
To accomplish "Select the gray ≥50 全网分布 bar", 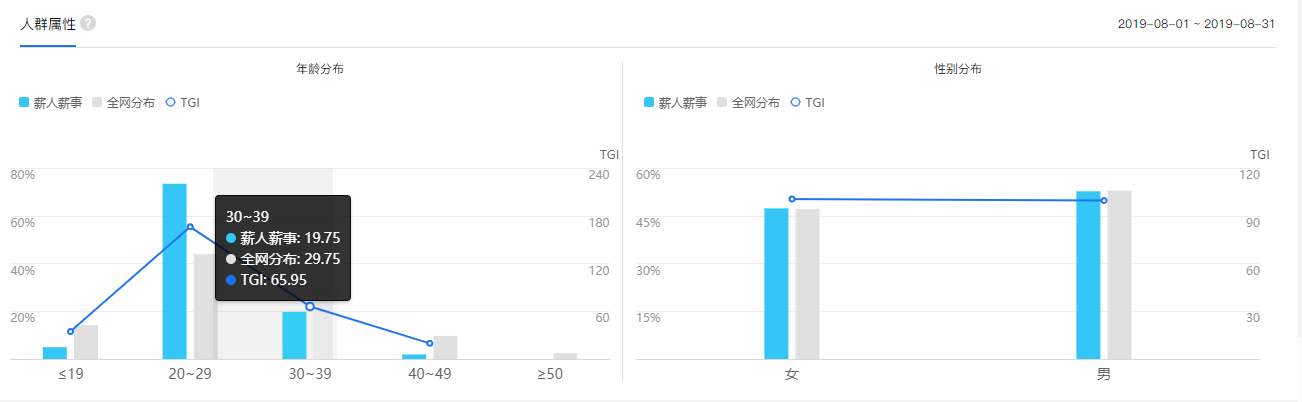I will [x=565, y=356].
